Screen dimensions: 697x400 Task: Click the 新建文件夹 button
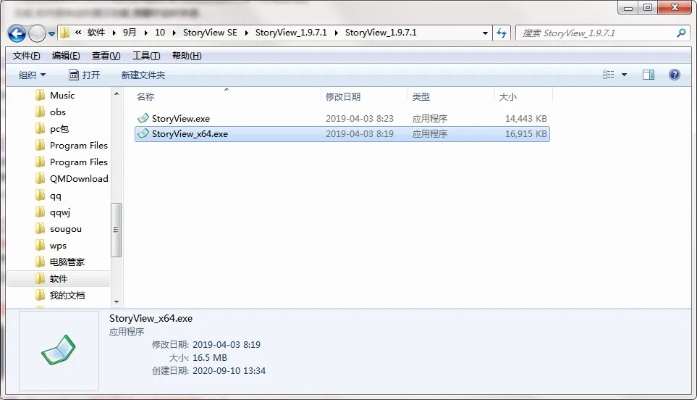pyautogui.click(x=143, y=75)
